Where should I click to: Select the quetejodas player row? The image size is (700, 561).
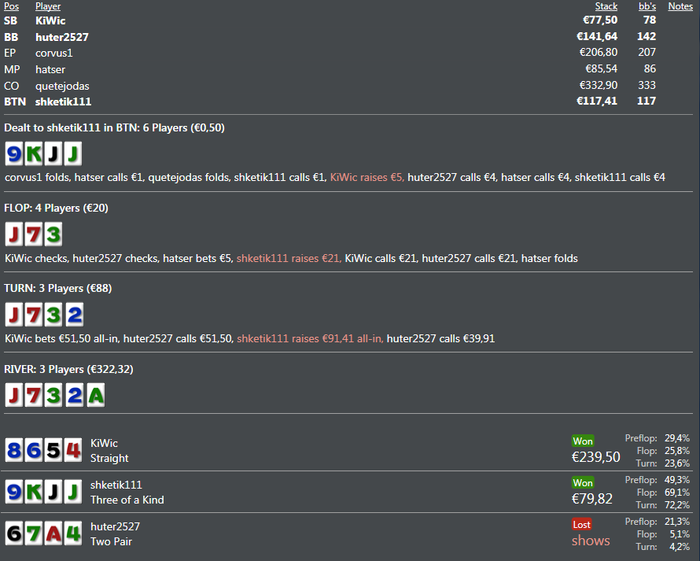(x=348, y=86)
